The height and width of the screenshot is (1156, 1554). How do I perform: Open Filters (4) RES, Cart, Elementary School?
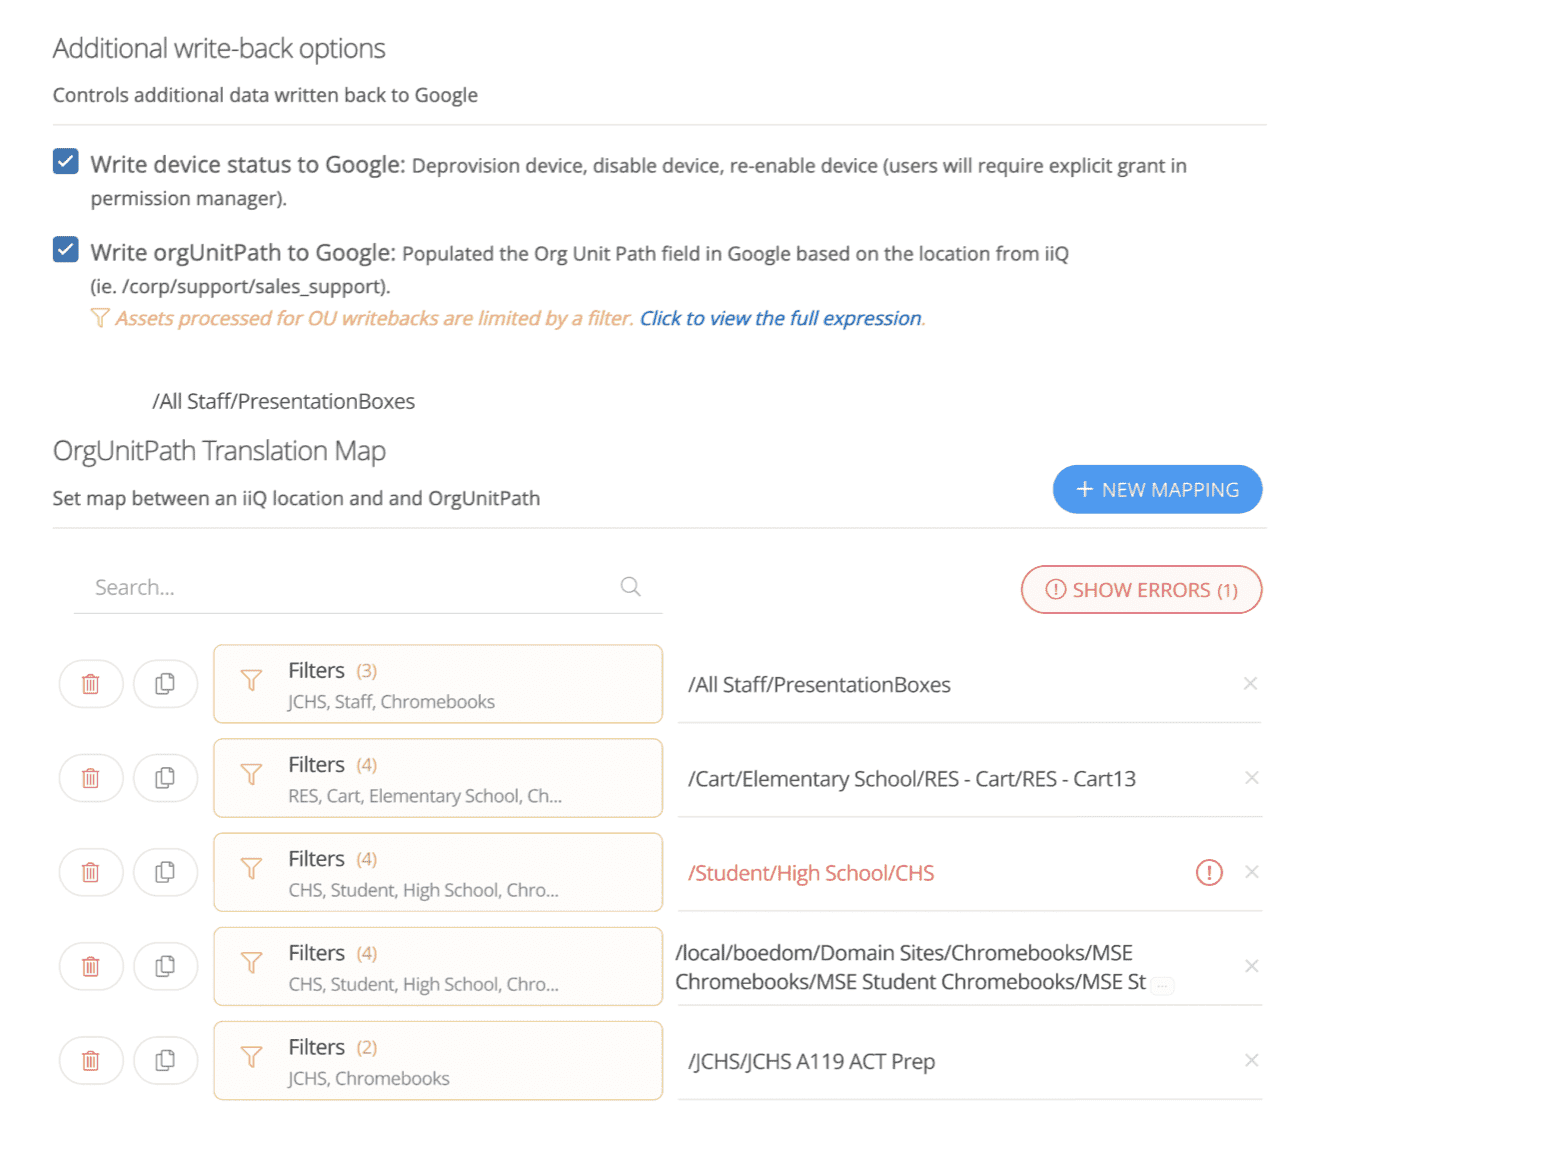click(x=438, y=778)
